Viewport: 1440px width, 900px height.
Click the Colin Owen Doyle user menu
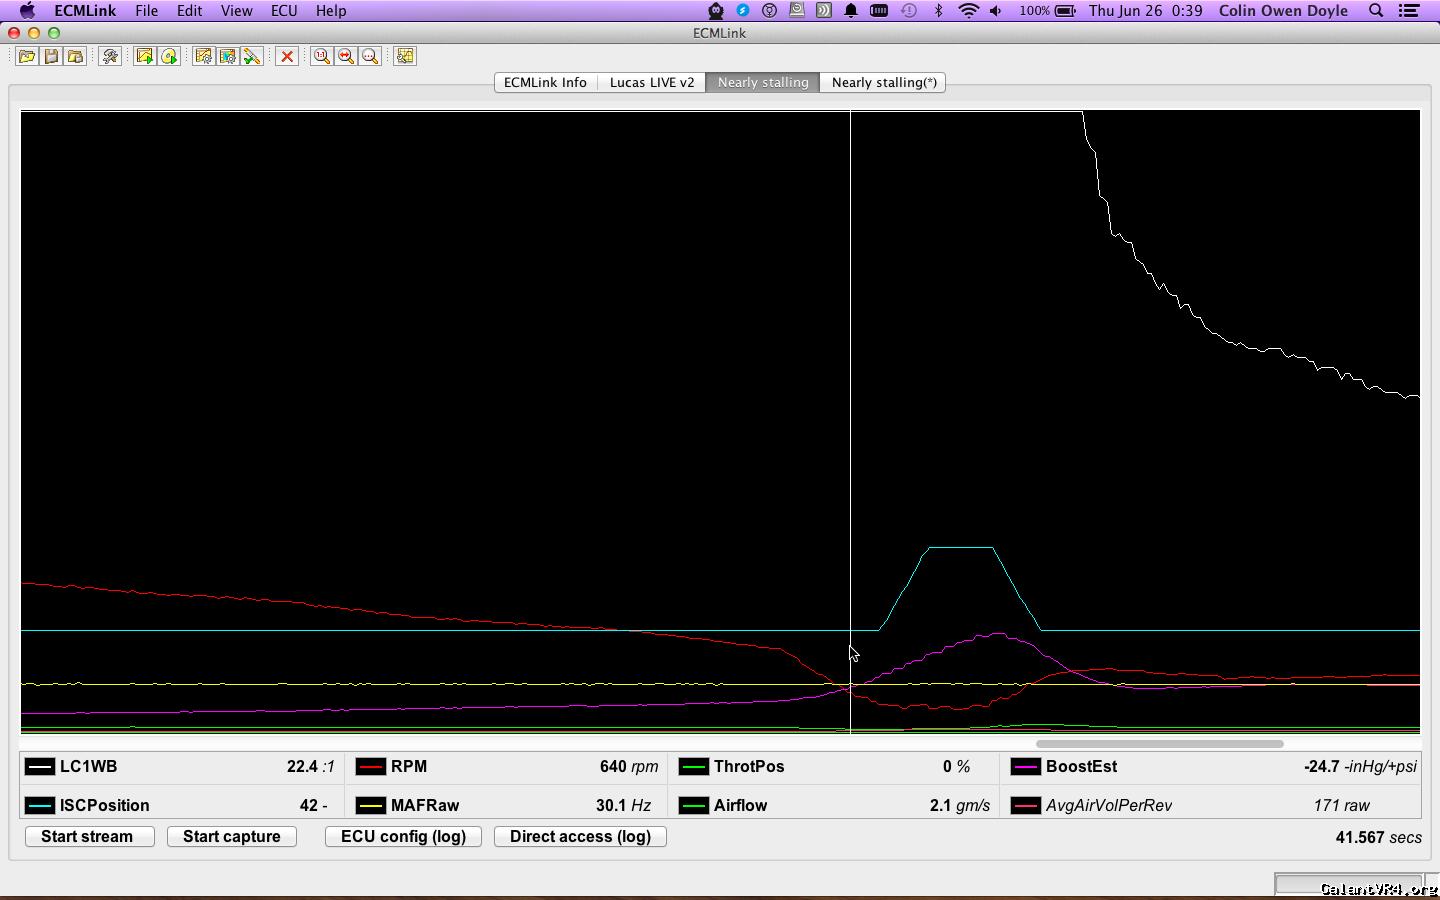coord(1283,11)
